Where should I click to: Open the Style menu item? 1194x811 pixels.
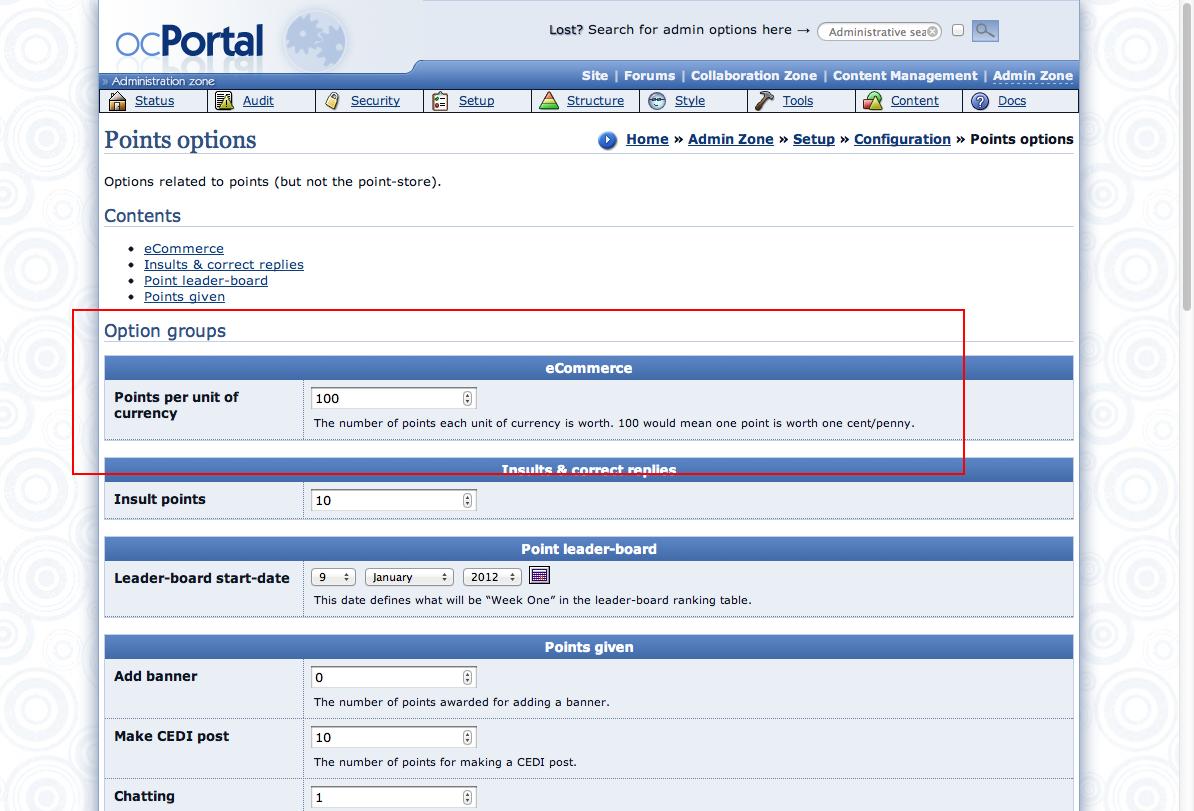point(689,101)
